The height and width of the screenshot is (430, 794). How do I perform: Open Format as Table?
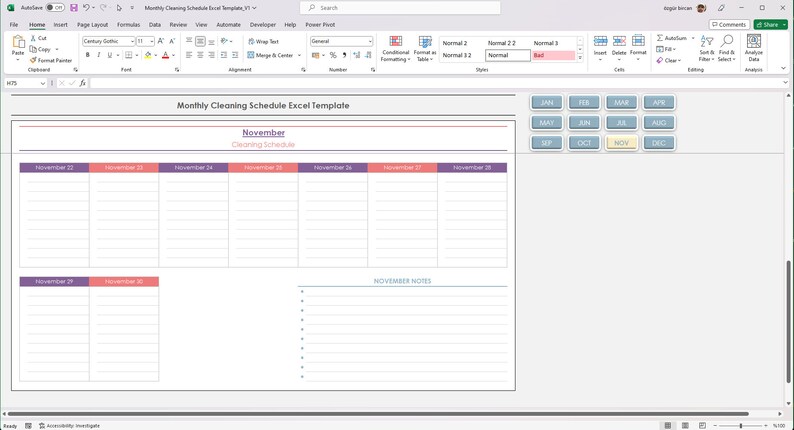pos(424,49)
